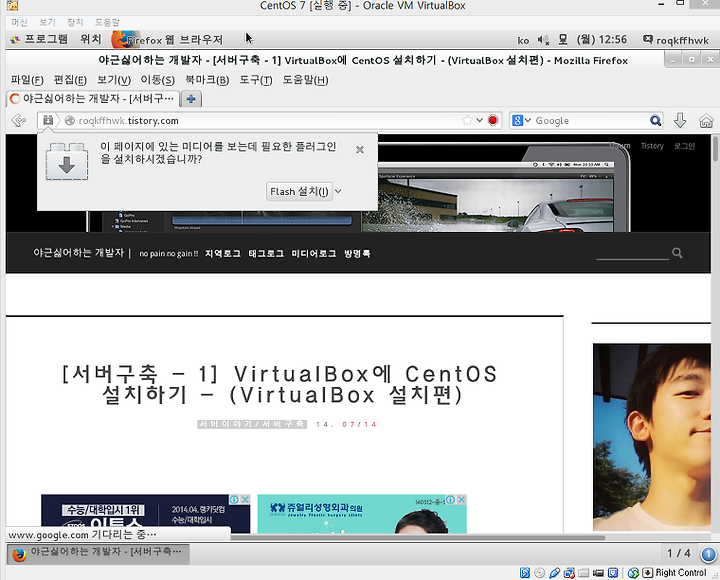Open Firefox 도구(T) menu
The width and height of the screenshot is (720, 580).
tap(256, 80)
